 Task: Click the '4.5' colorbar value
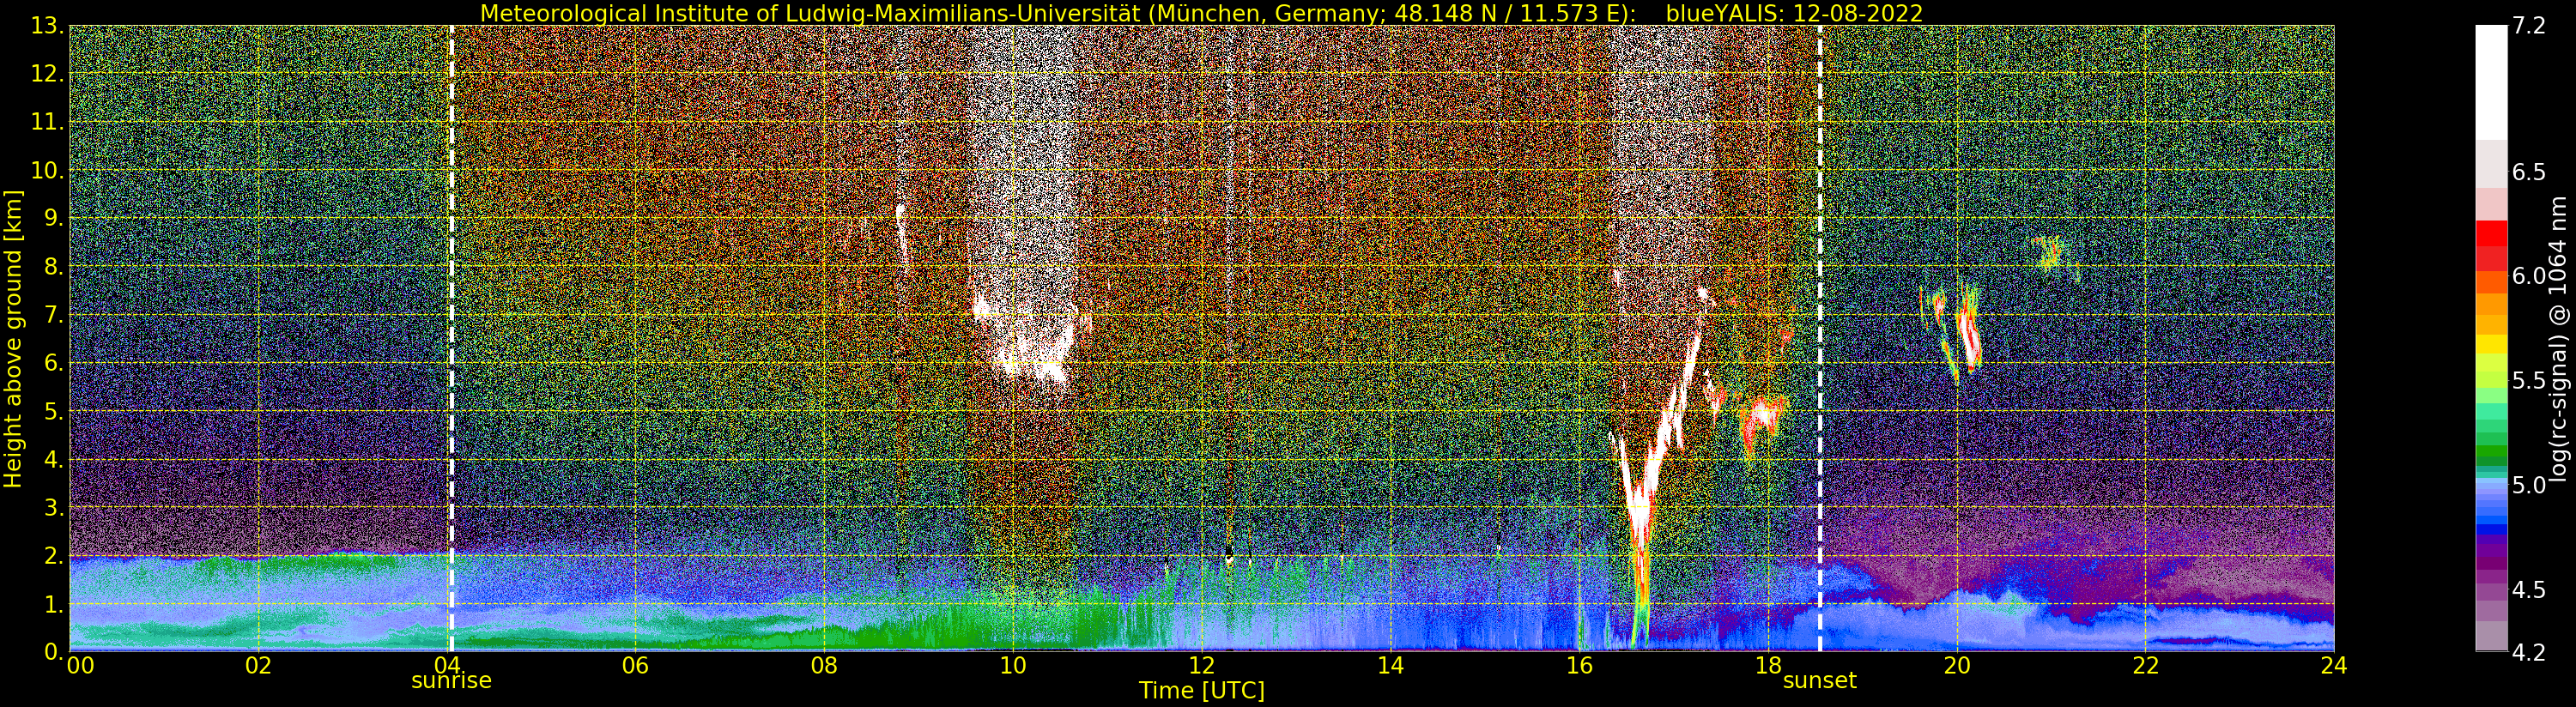coord(2527,589)
